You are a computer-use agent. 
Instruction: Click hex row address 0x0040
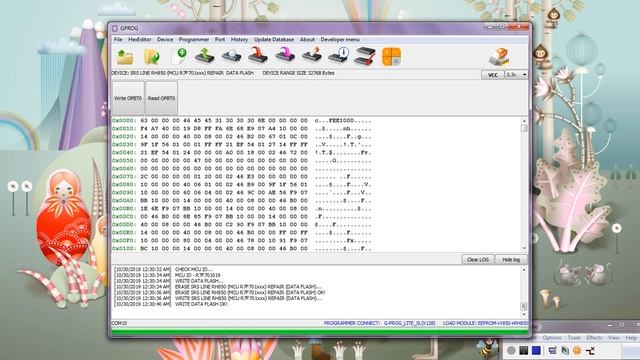click(x=124, y=153)
